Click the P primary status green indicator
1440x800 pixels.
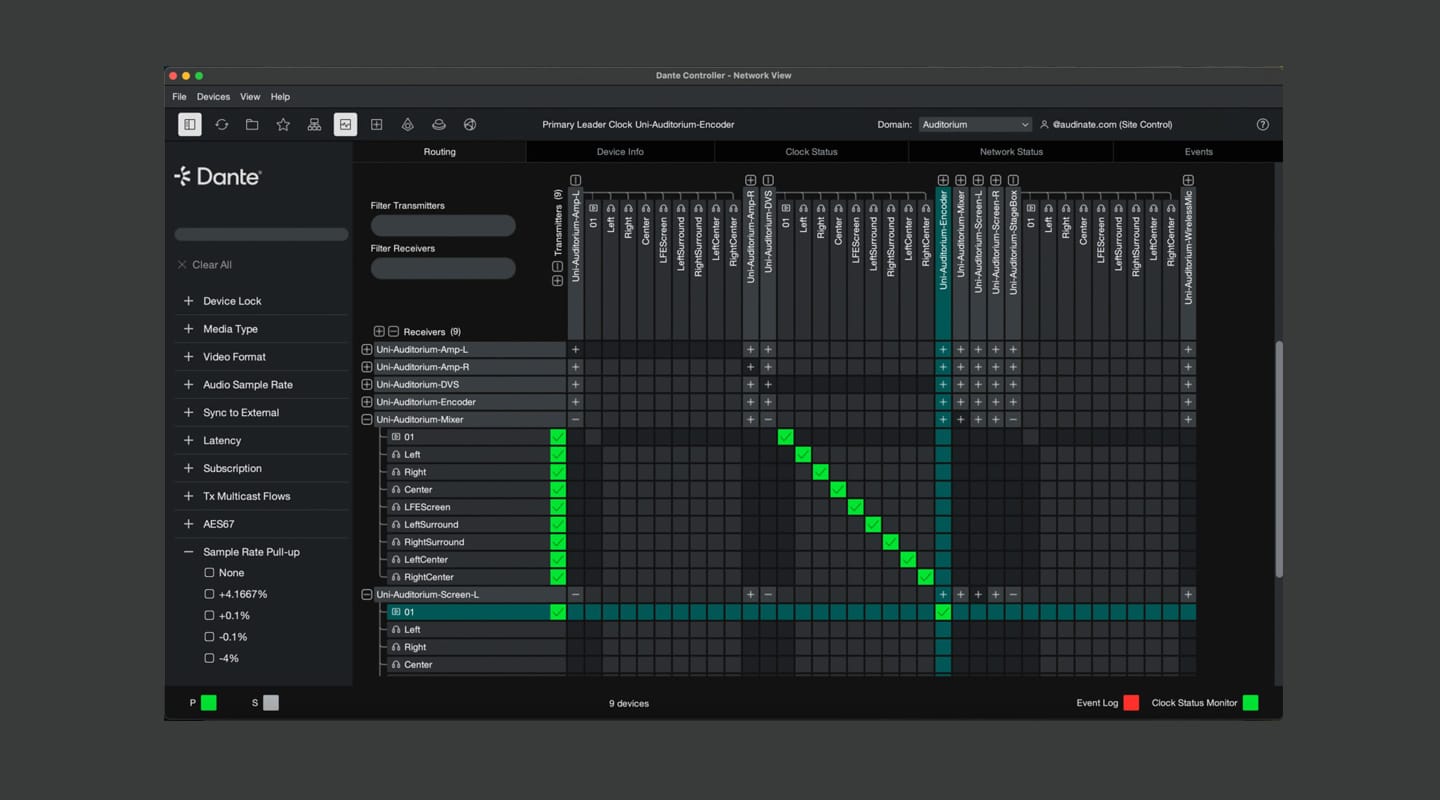(x=208, y=703)
